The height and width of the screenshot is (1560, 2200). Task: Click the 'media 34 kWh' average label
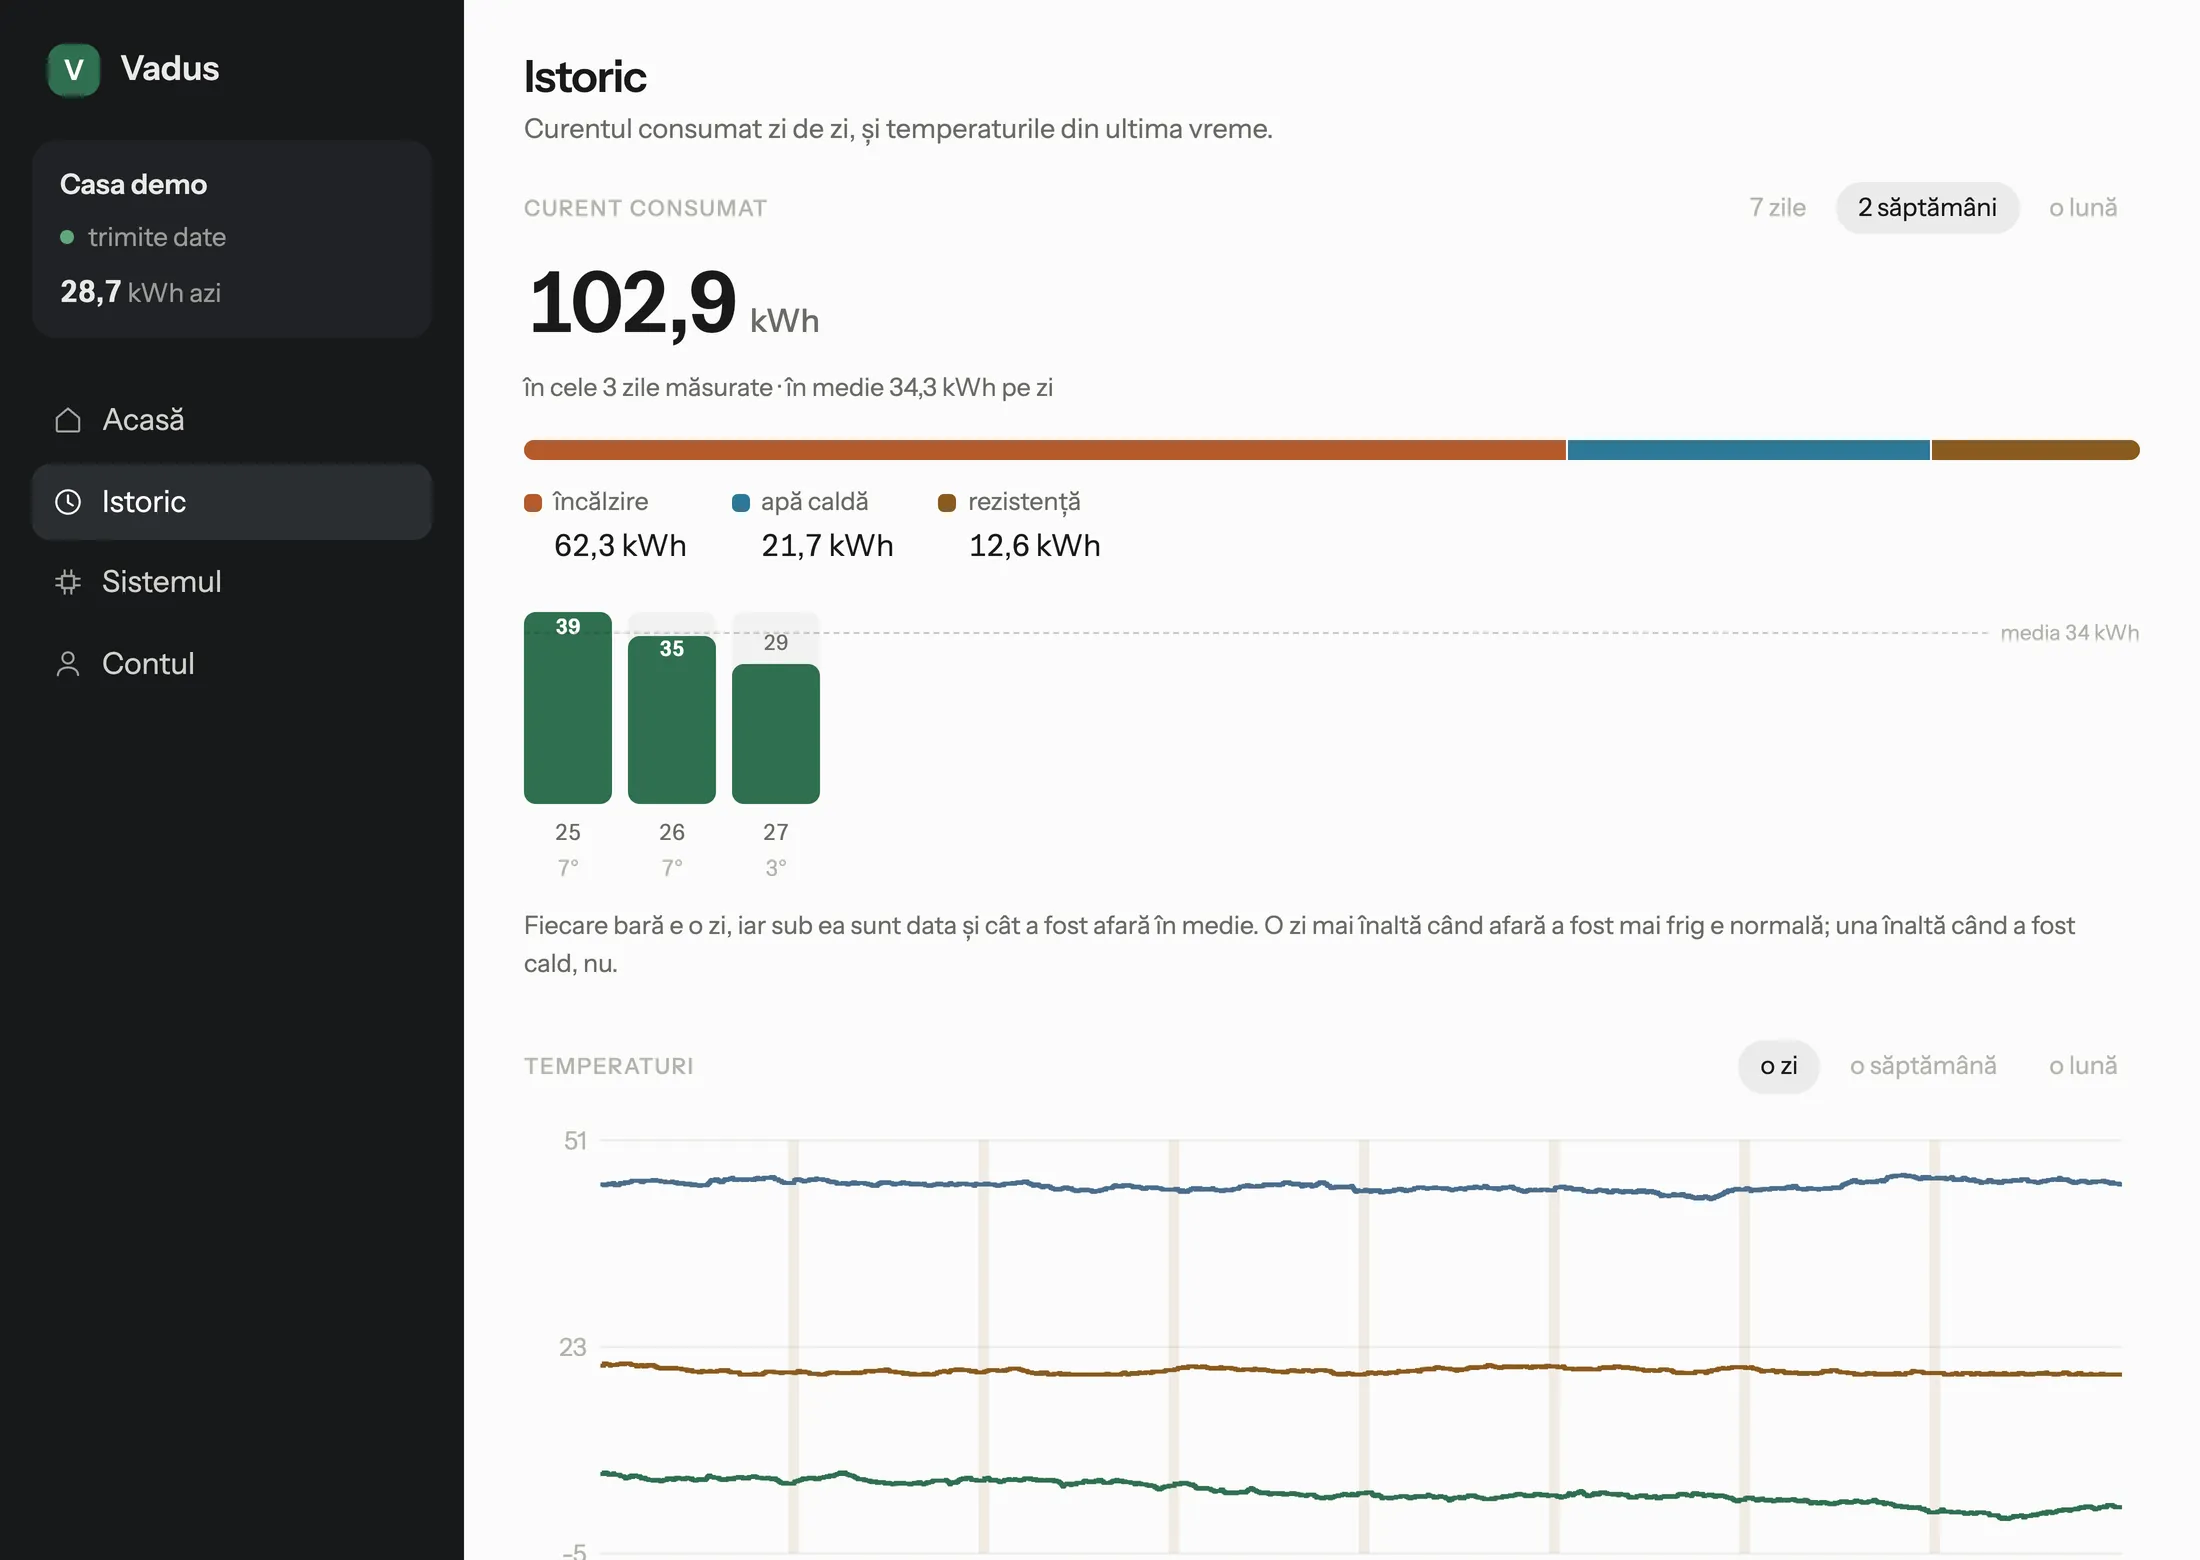(x=2069, y=633)
